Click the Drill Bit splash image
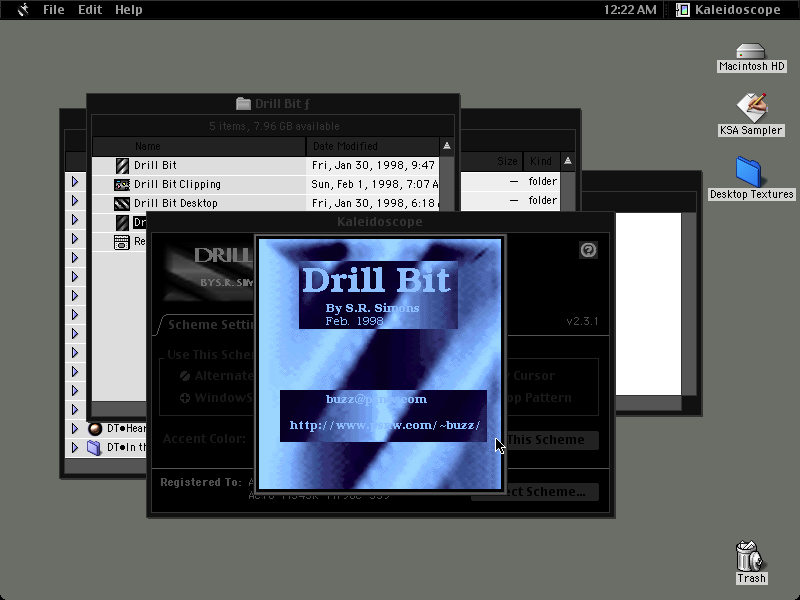Image resolution: width=800 pixels, height=600 pixels. point(380,364)
